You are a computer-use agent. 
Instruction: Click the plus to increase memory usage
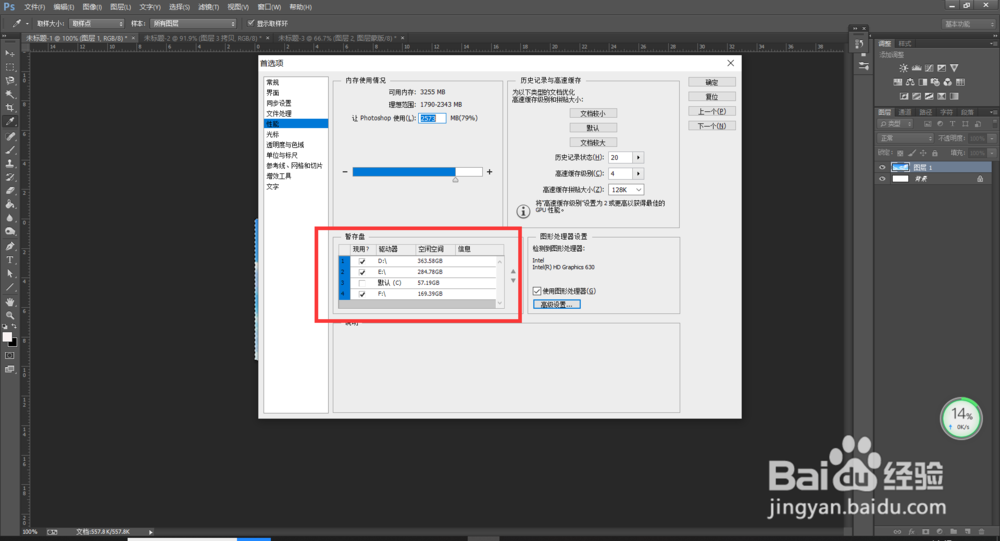(x=489, y=172)
